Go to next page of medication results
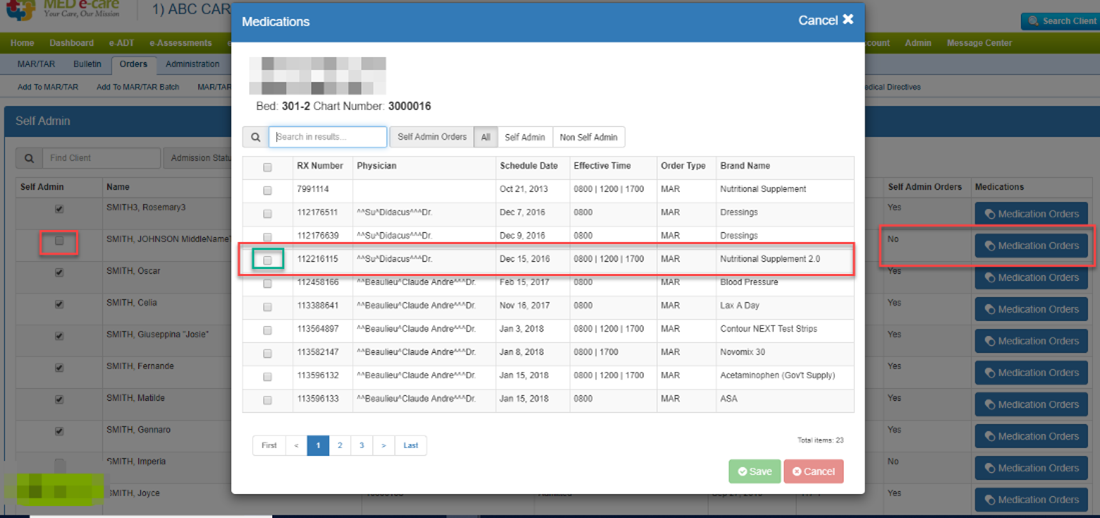Viewport: 1100px width, 518px height. pyautogui.click(x=384, y=445)
